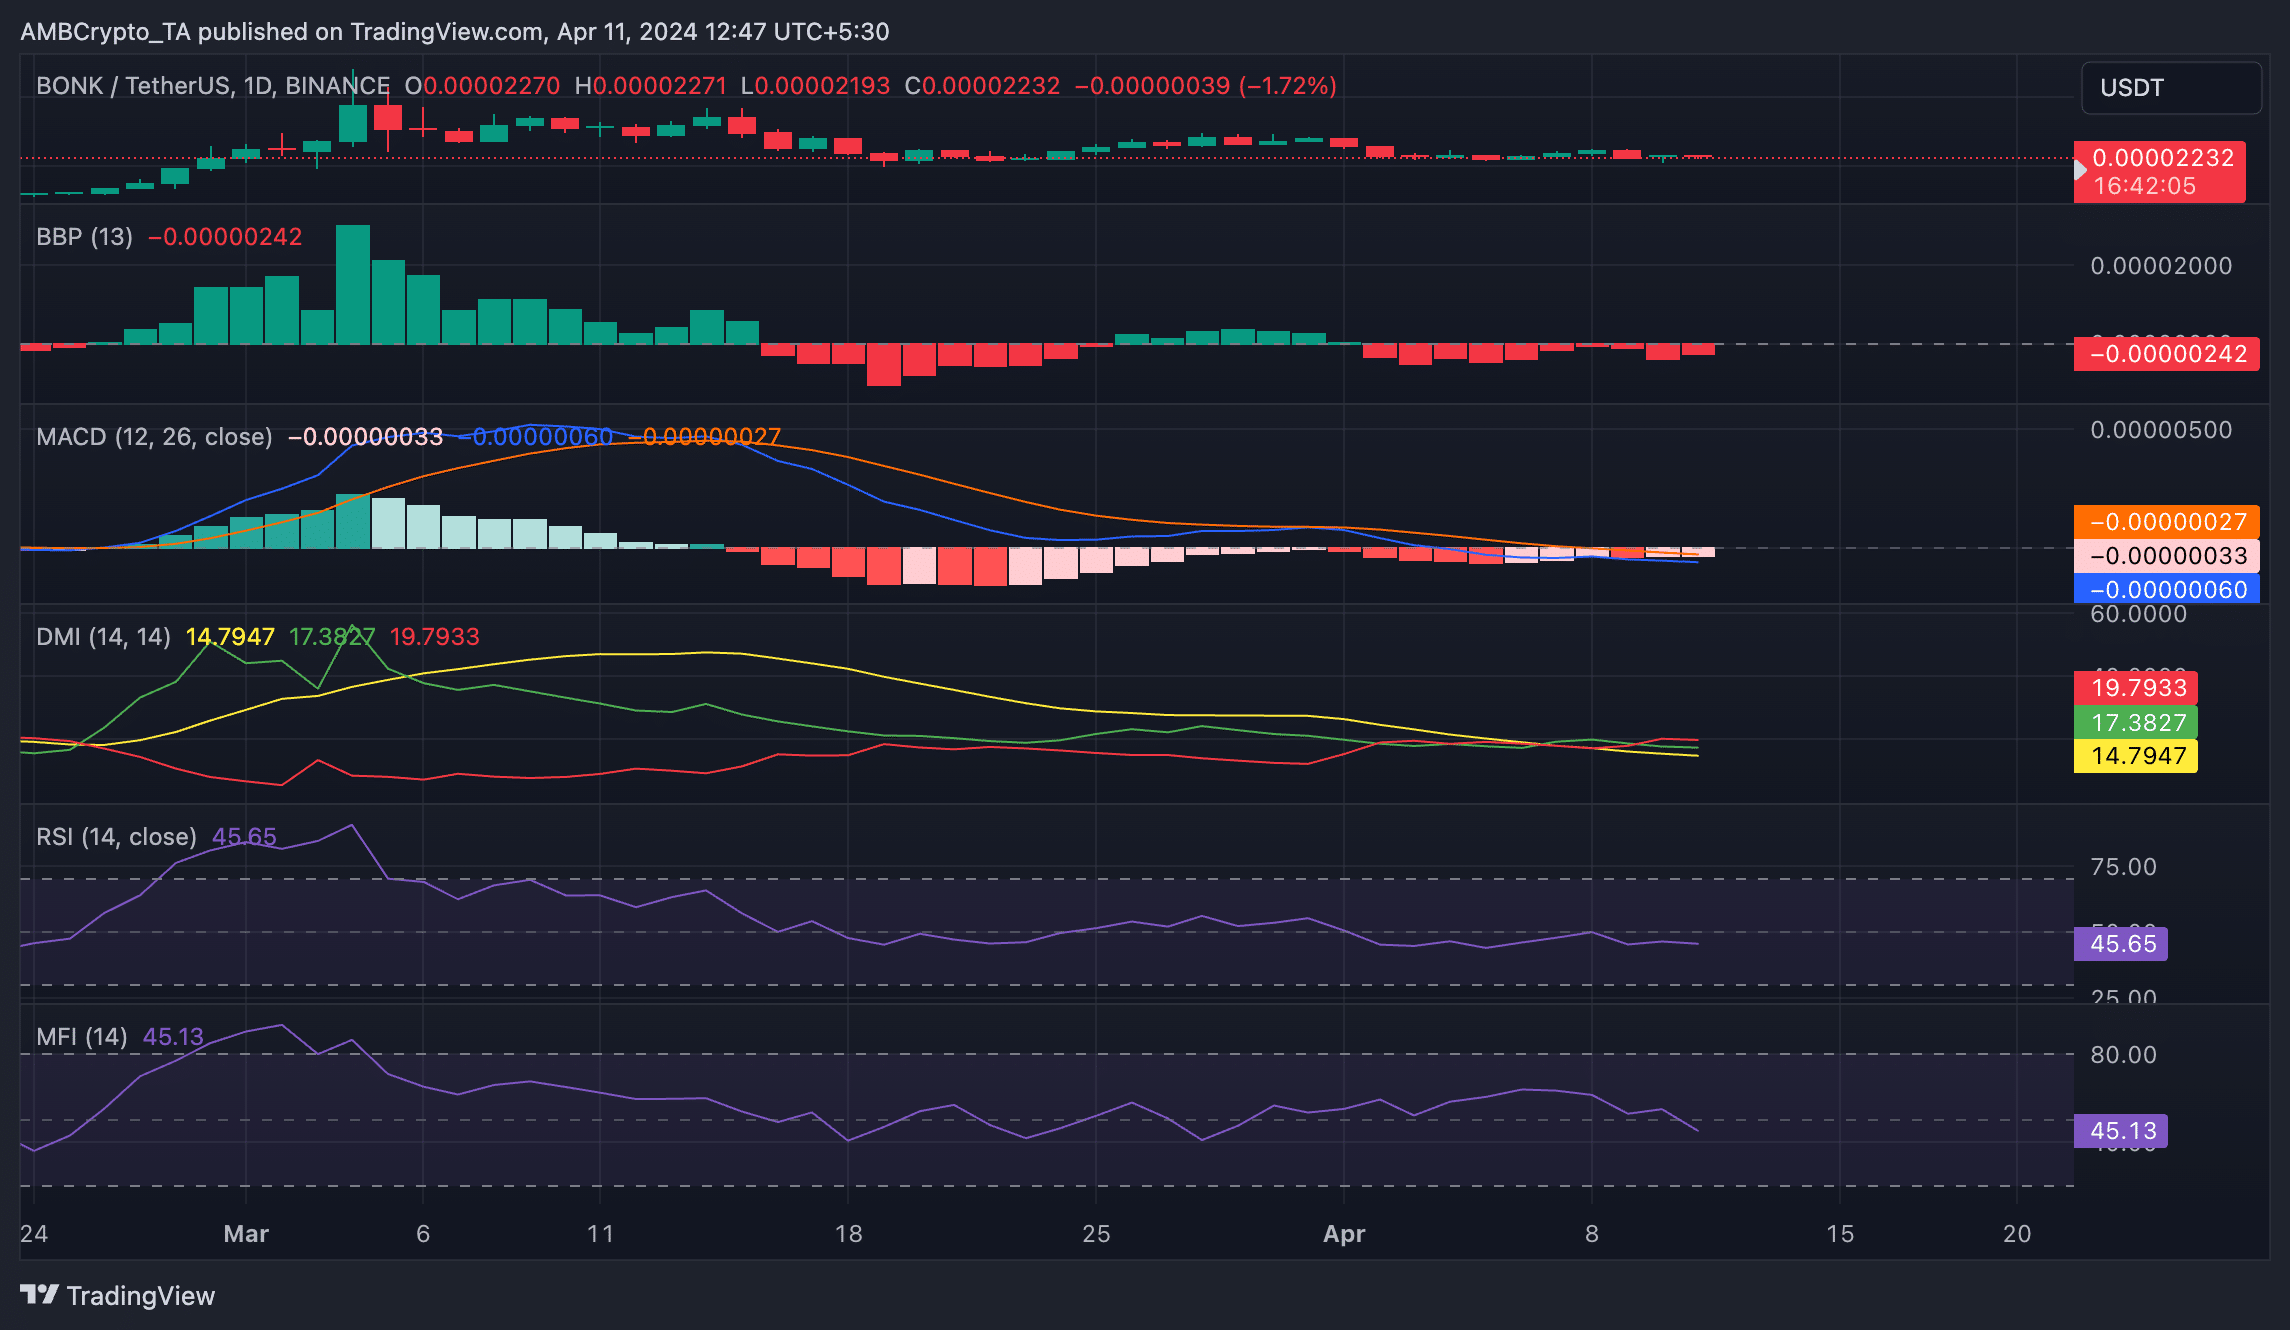
Task: Click the DMI legend value 19.7933
Action: point(434,637)
